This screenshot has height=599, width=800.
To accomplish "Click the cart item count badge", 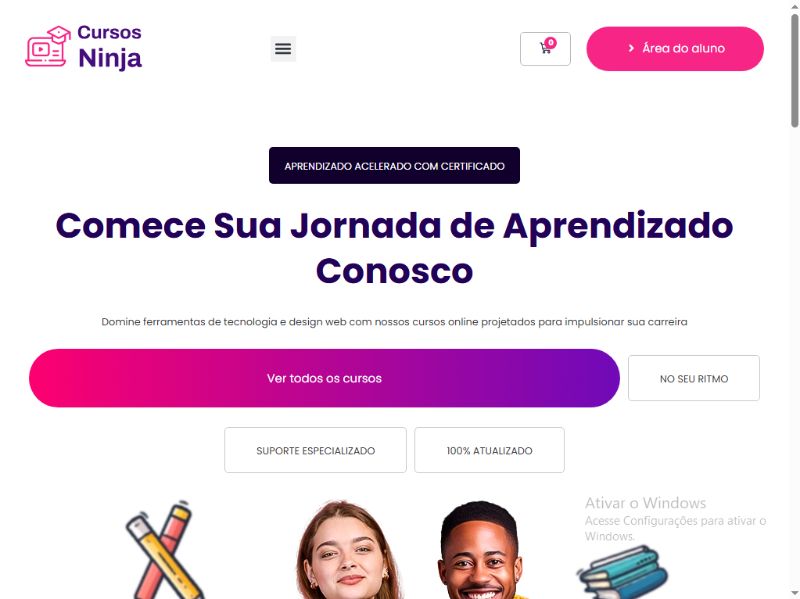I will click(551, 43).
